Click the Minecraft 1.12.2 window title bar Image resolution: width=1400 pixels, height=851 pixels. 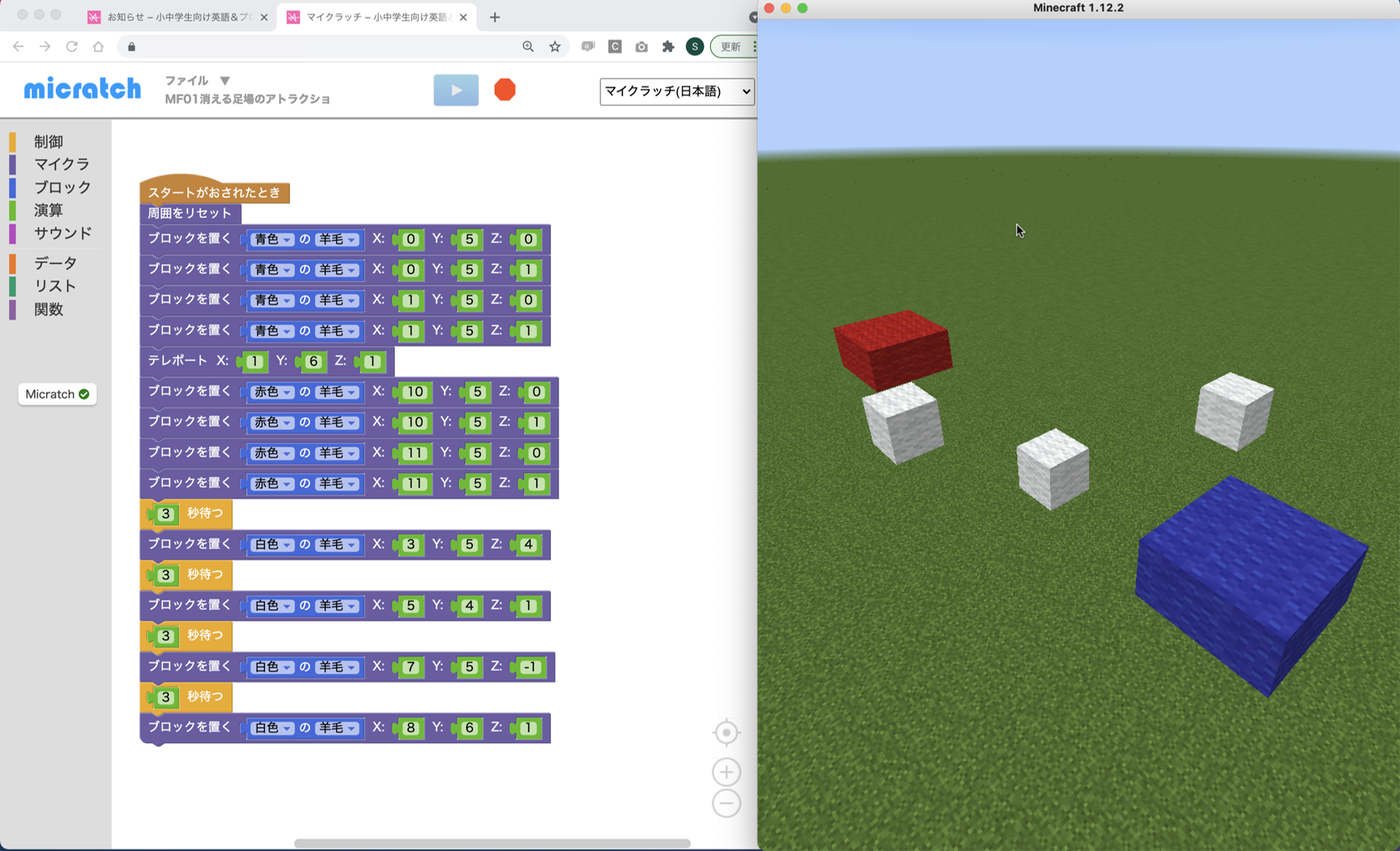[x=1079, y=8]
